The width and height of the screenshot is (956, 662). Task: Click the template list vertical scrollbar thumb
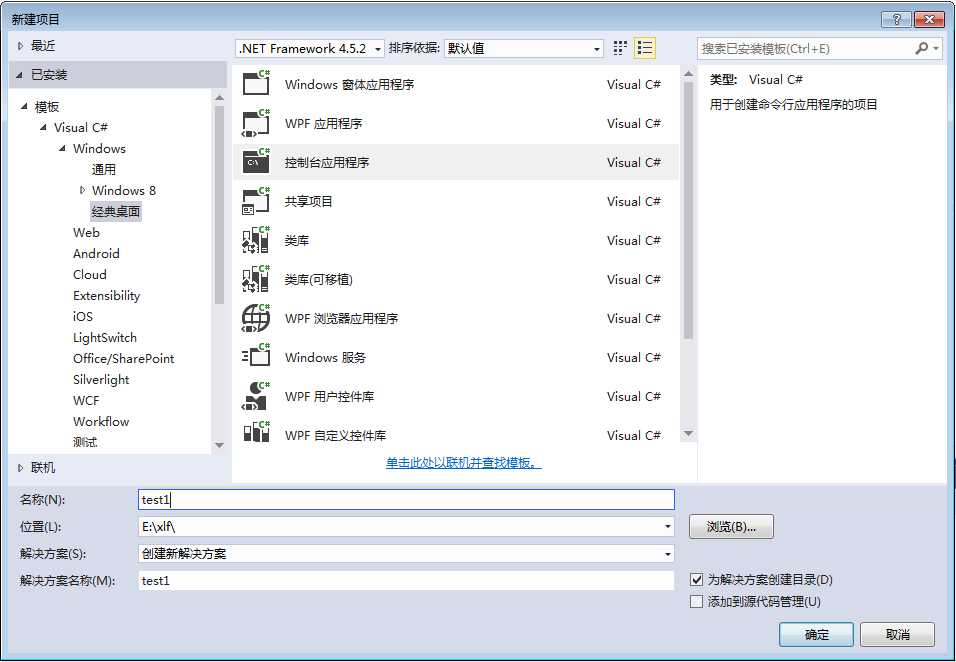pos(688,210)
